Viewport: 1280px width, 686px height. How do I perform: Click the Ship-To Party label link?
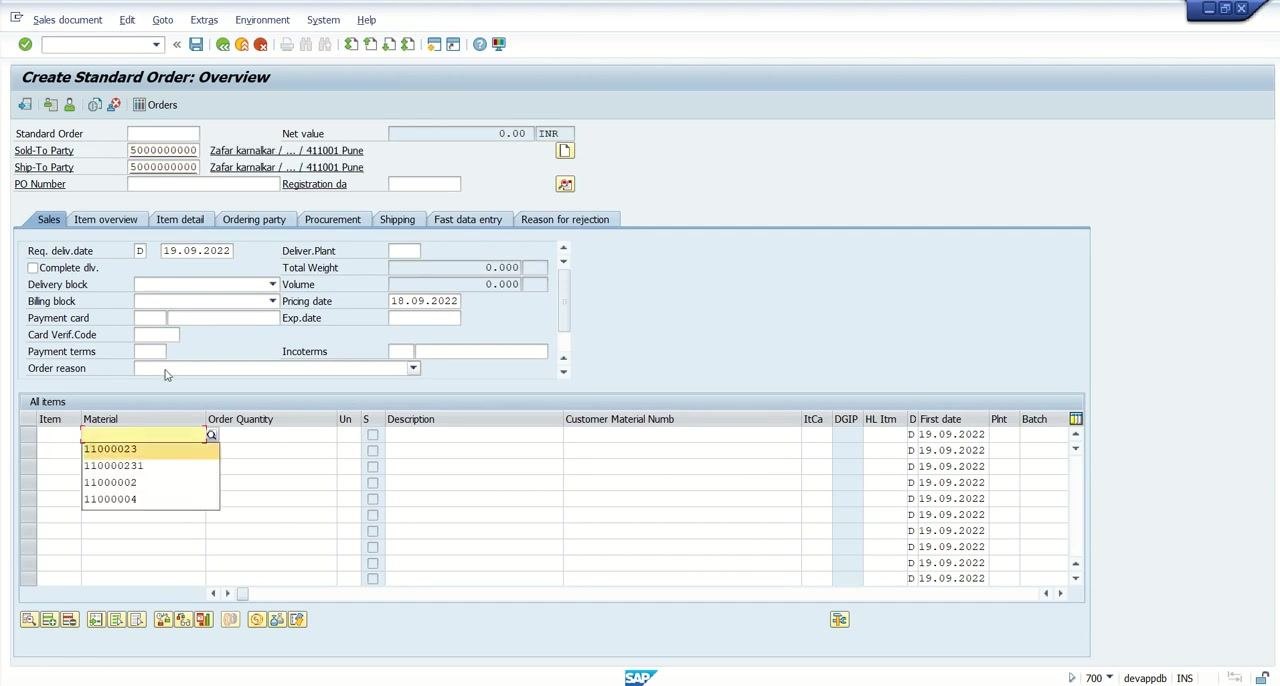(x=44, y=167)
